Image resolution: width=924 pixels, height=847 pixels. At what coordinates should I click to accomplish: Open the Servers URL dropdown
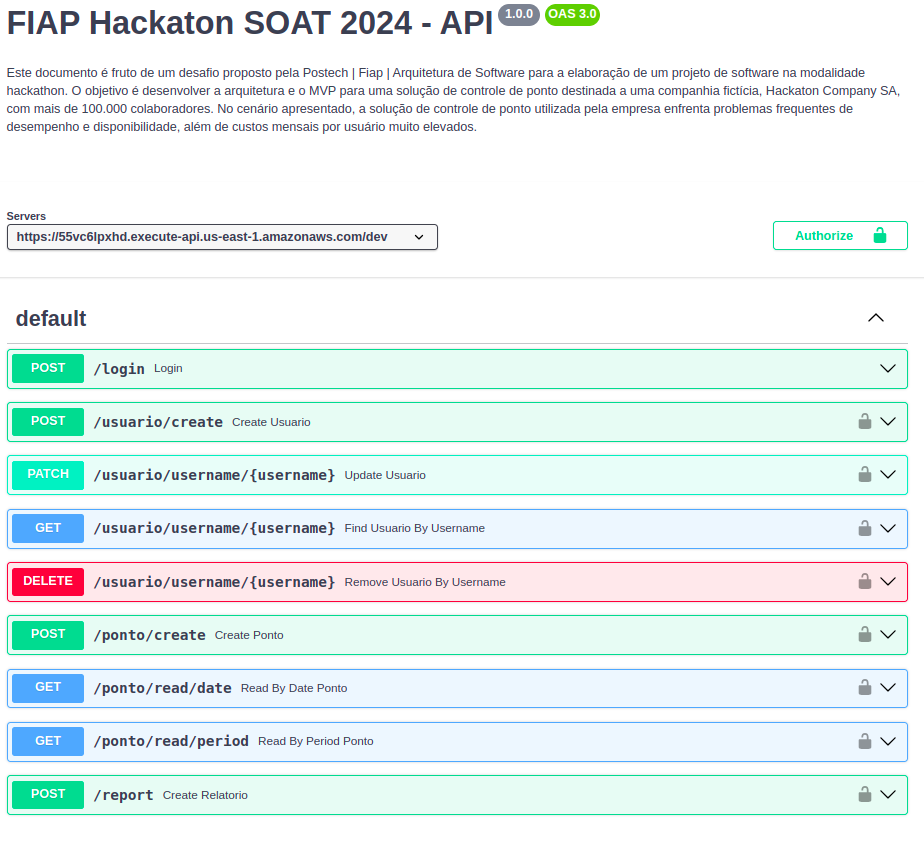pos(222,237)
